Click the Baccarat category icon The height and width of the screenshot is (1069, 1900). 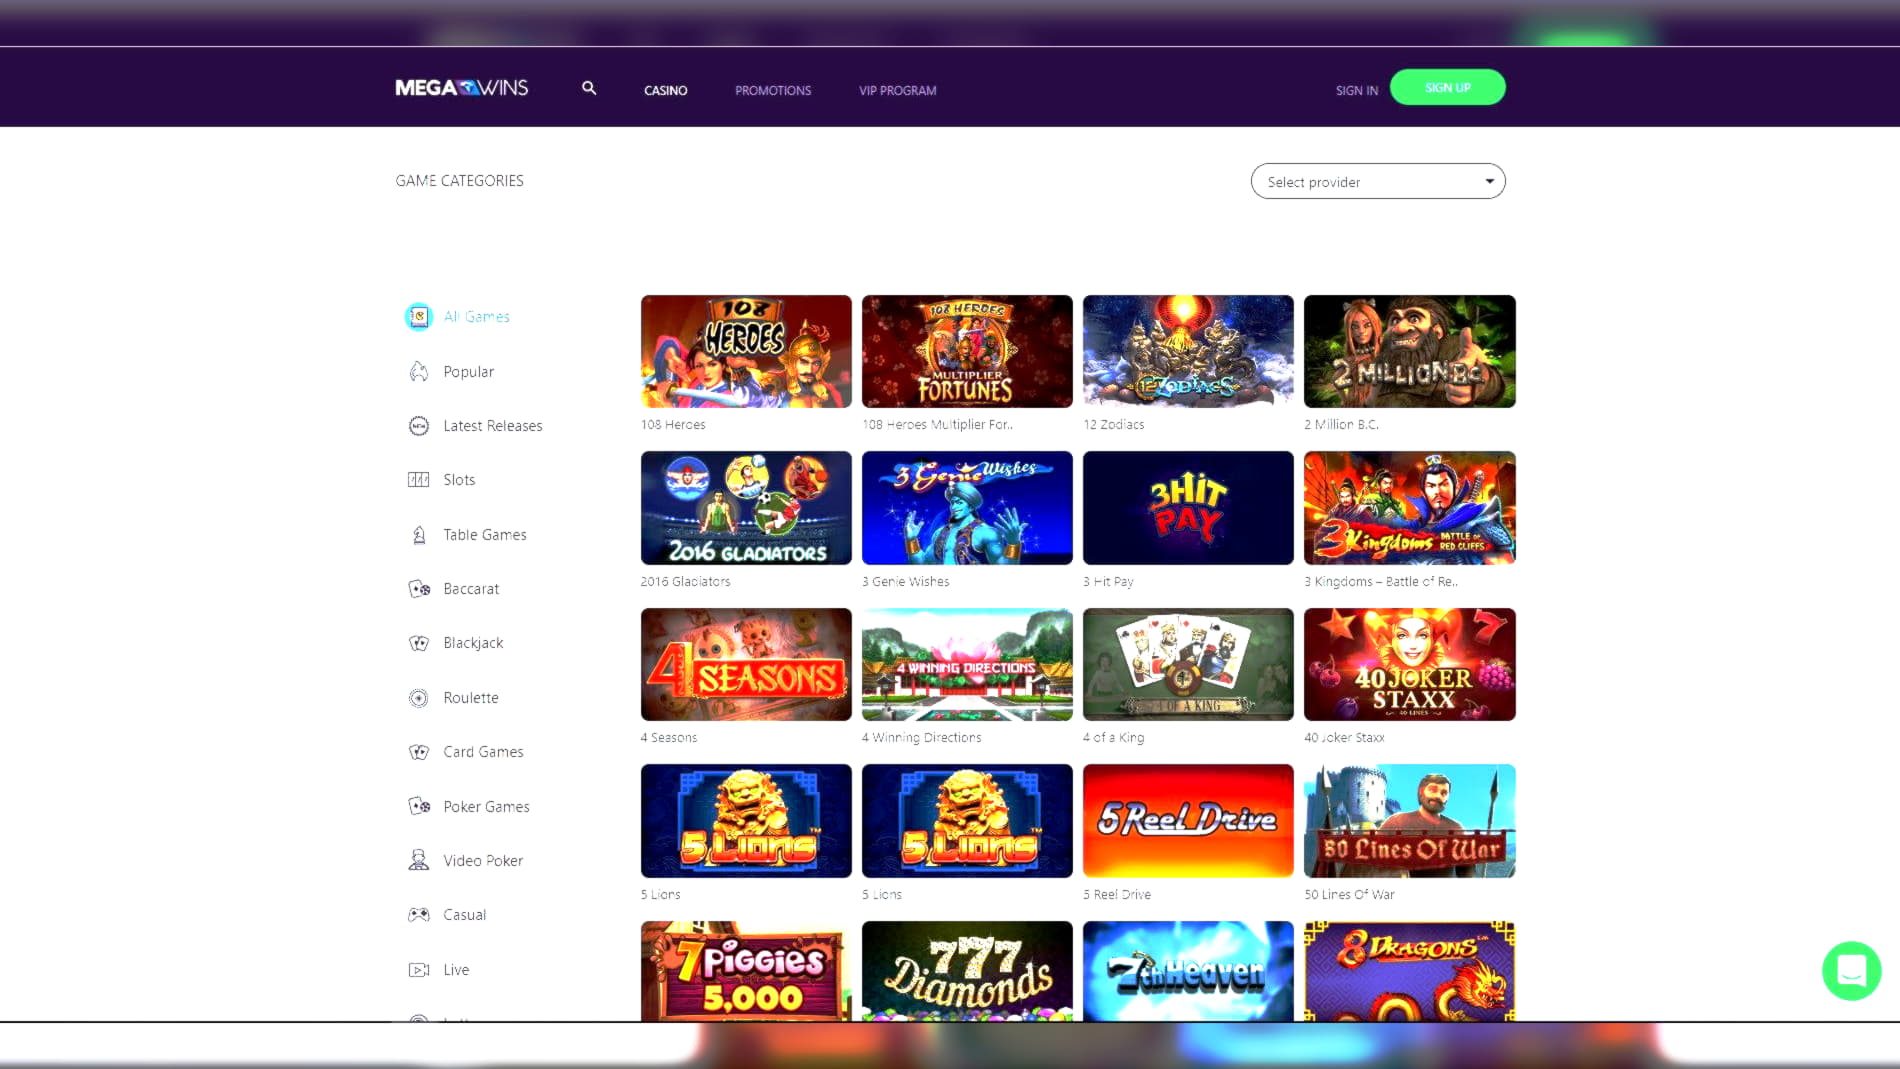(419, 589)
